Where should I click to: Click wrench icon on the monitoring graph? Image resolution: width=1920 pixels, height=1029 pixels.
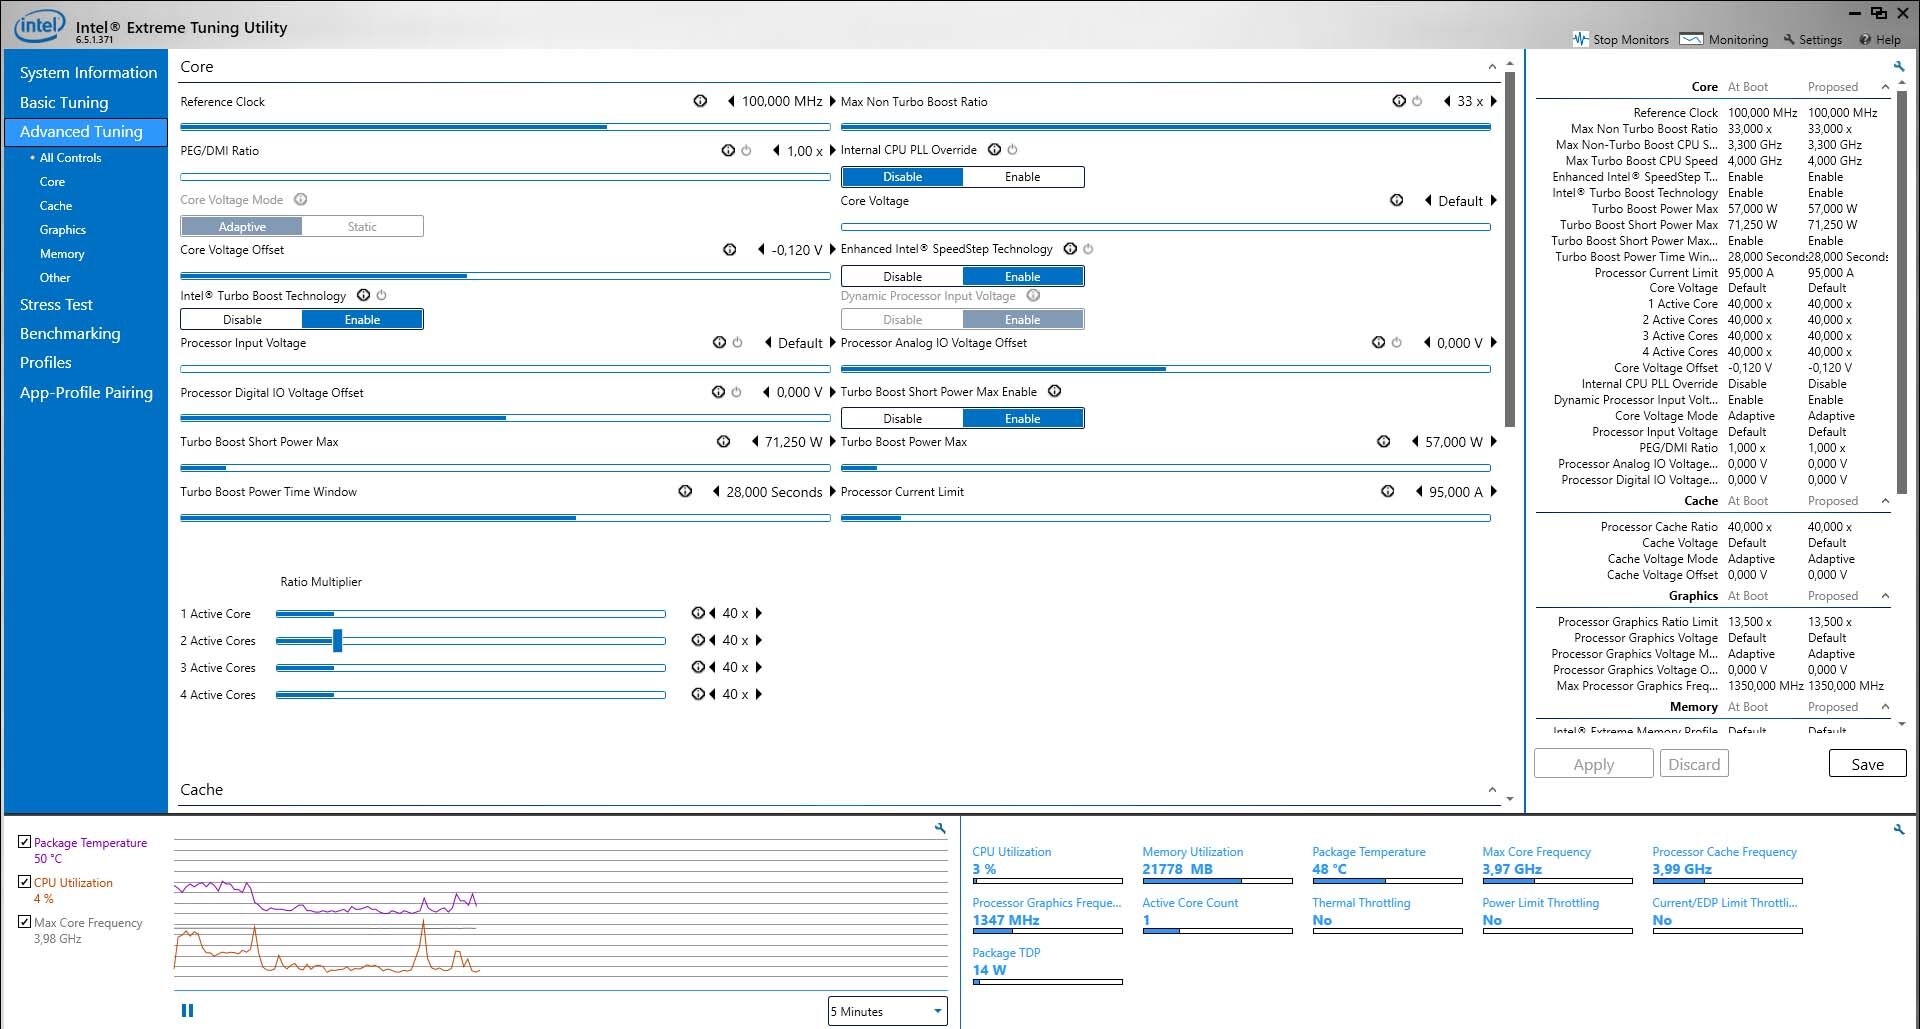[940, 828]
